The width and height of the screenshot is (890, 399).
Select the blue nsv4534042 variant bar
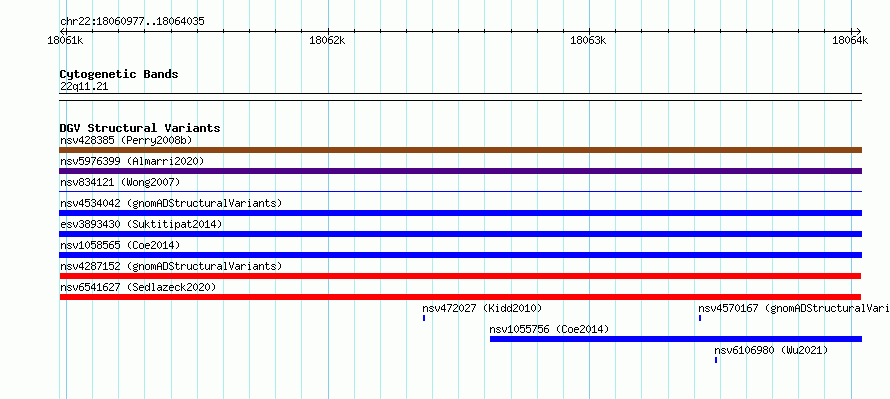pos(460,213)
